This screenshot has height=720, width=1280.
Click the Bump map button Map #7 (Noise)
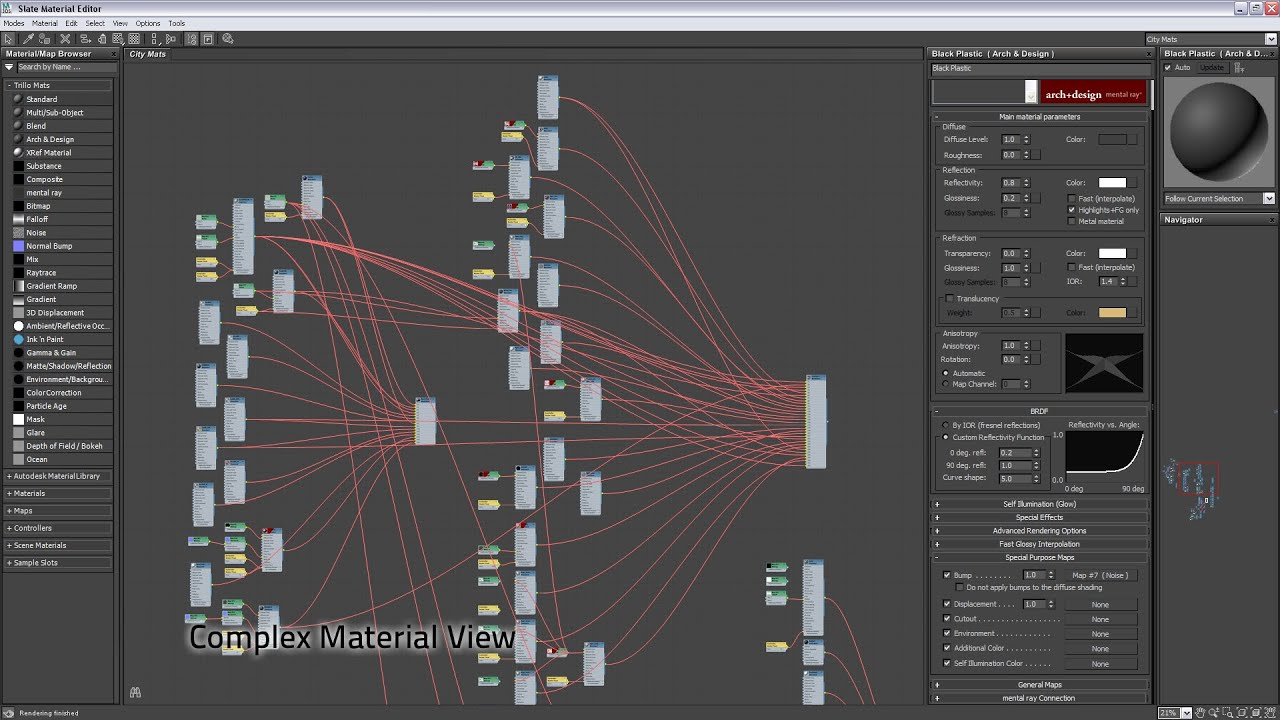coord(1100,575)
